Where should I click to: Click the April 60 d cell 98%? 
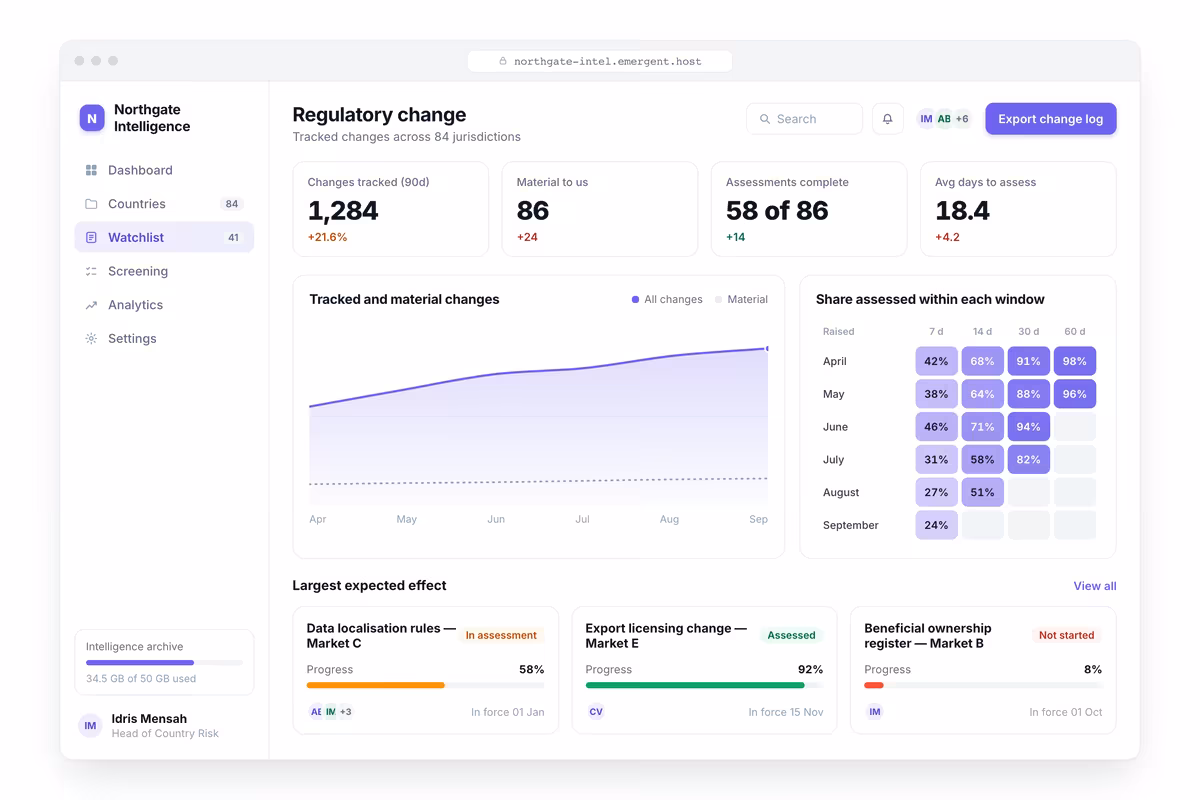(1075, 362)
